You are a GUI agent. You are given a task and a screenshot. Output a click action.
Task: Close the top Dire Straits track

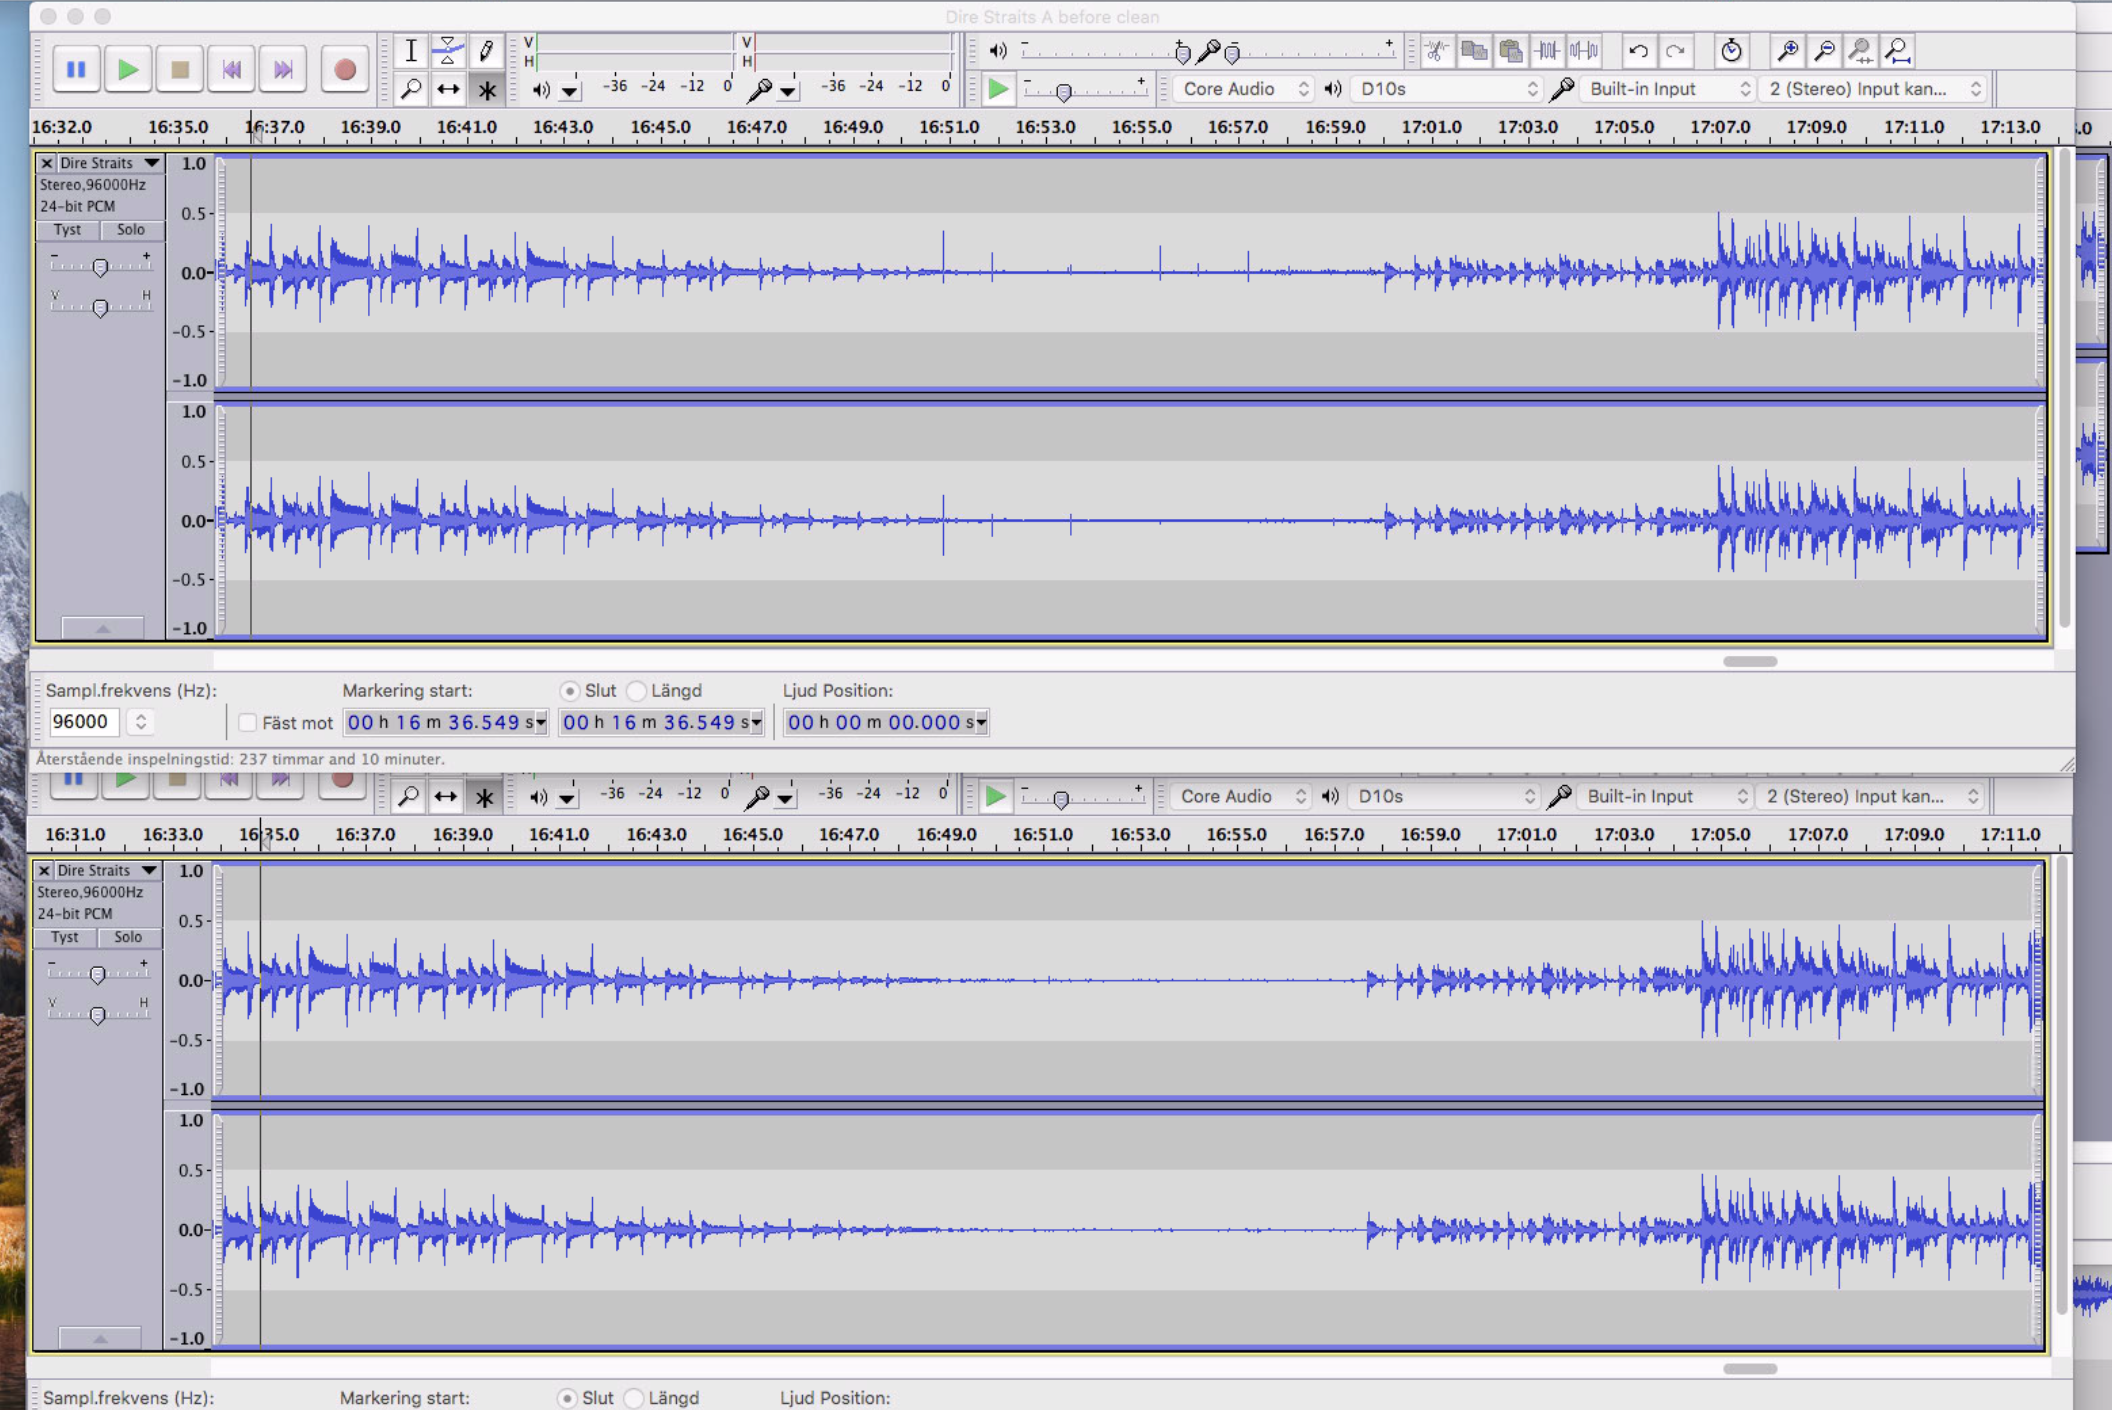pyautogui.click(x=46, y=163)
